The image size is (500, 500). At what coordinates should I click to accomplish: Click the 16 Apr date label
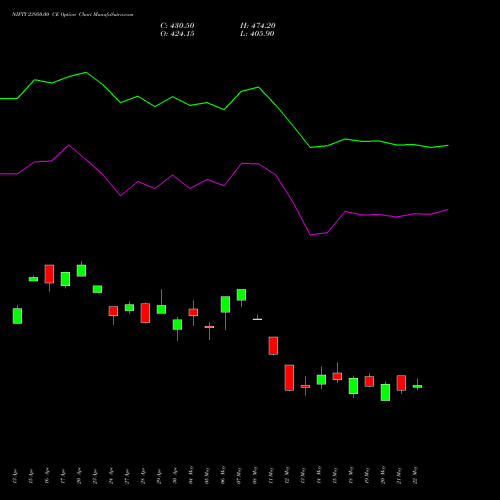click(47, 475)
